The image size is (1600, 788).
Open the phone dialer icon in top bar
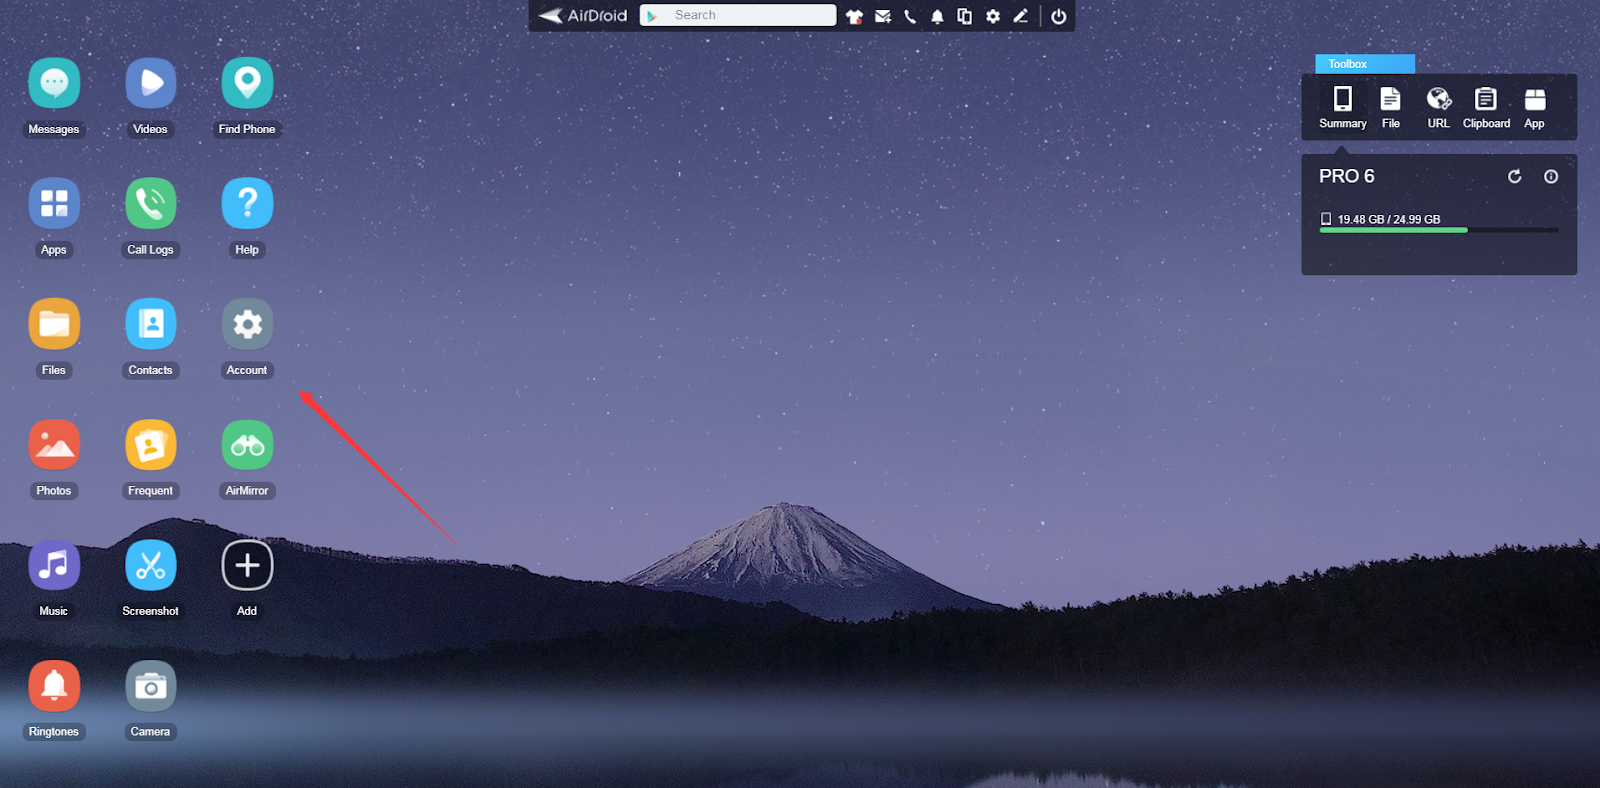pos(910,16)
